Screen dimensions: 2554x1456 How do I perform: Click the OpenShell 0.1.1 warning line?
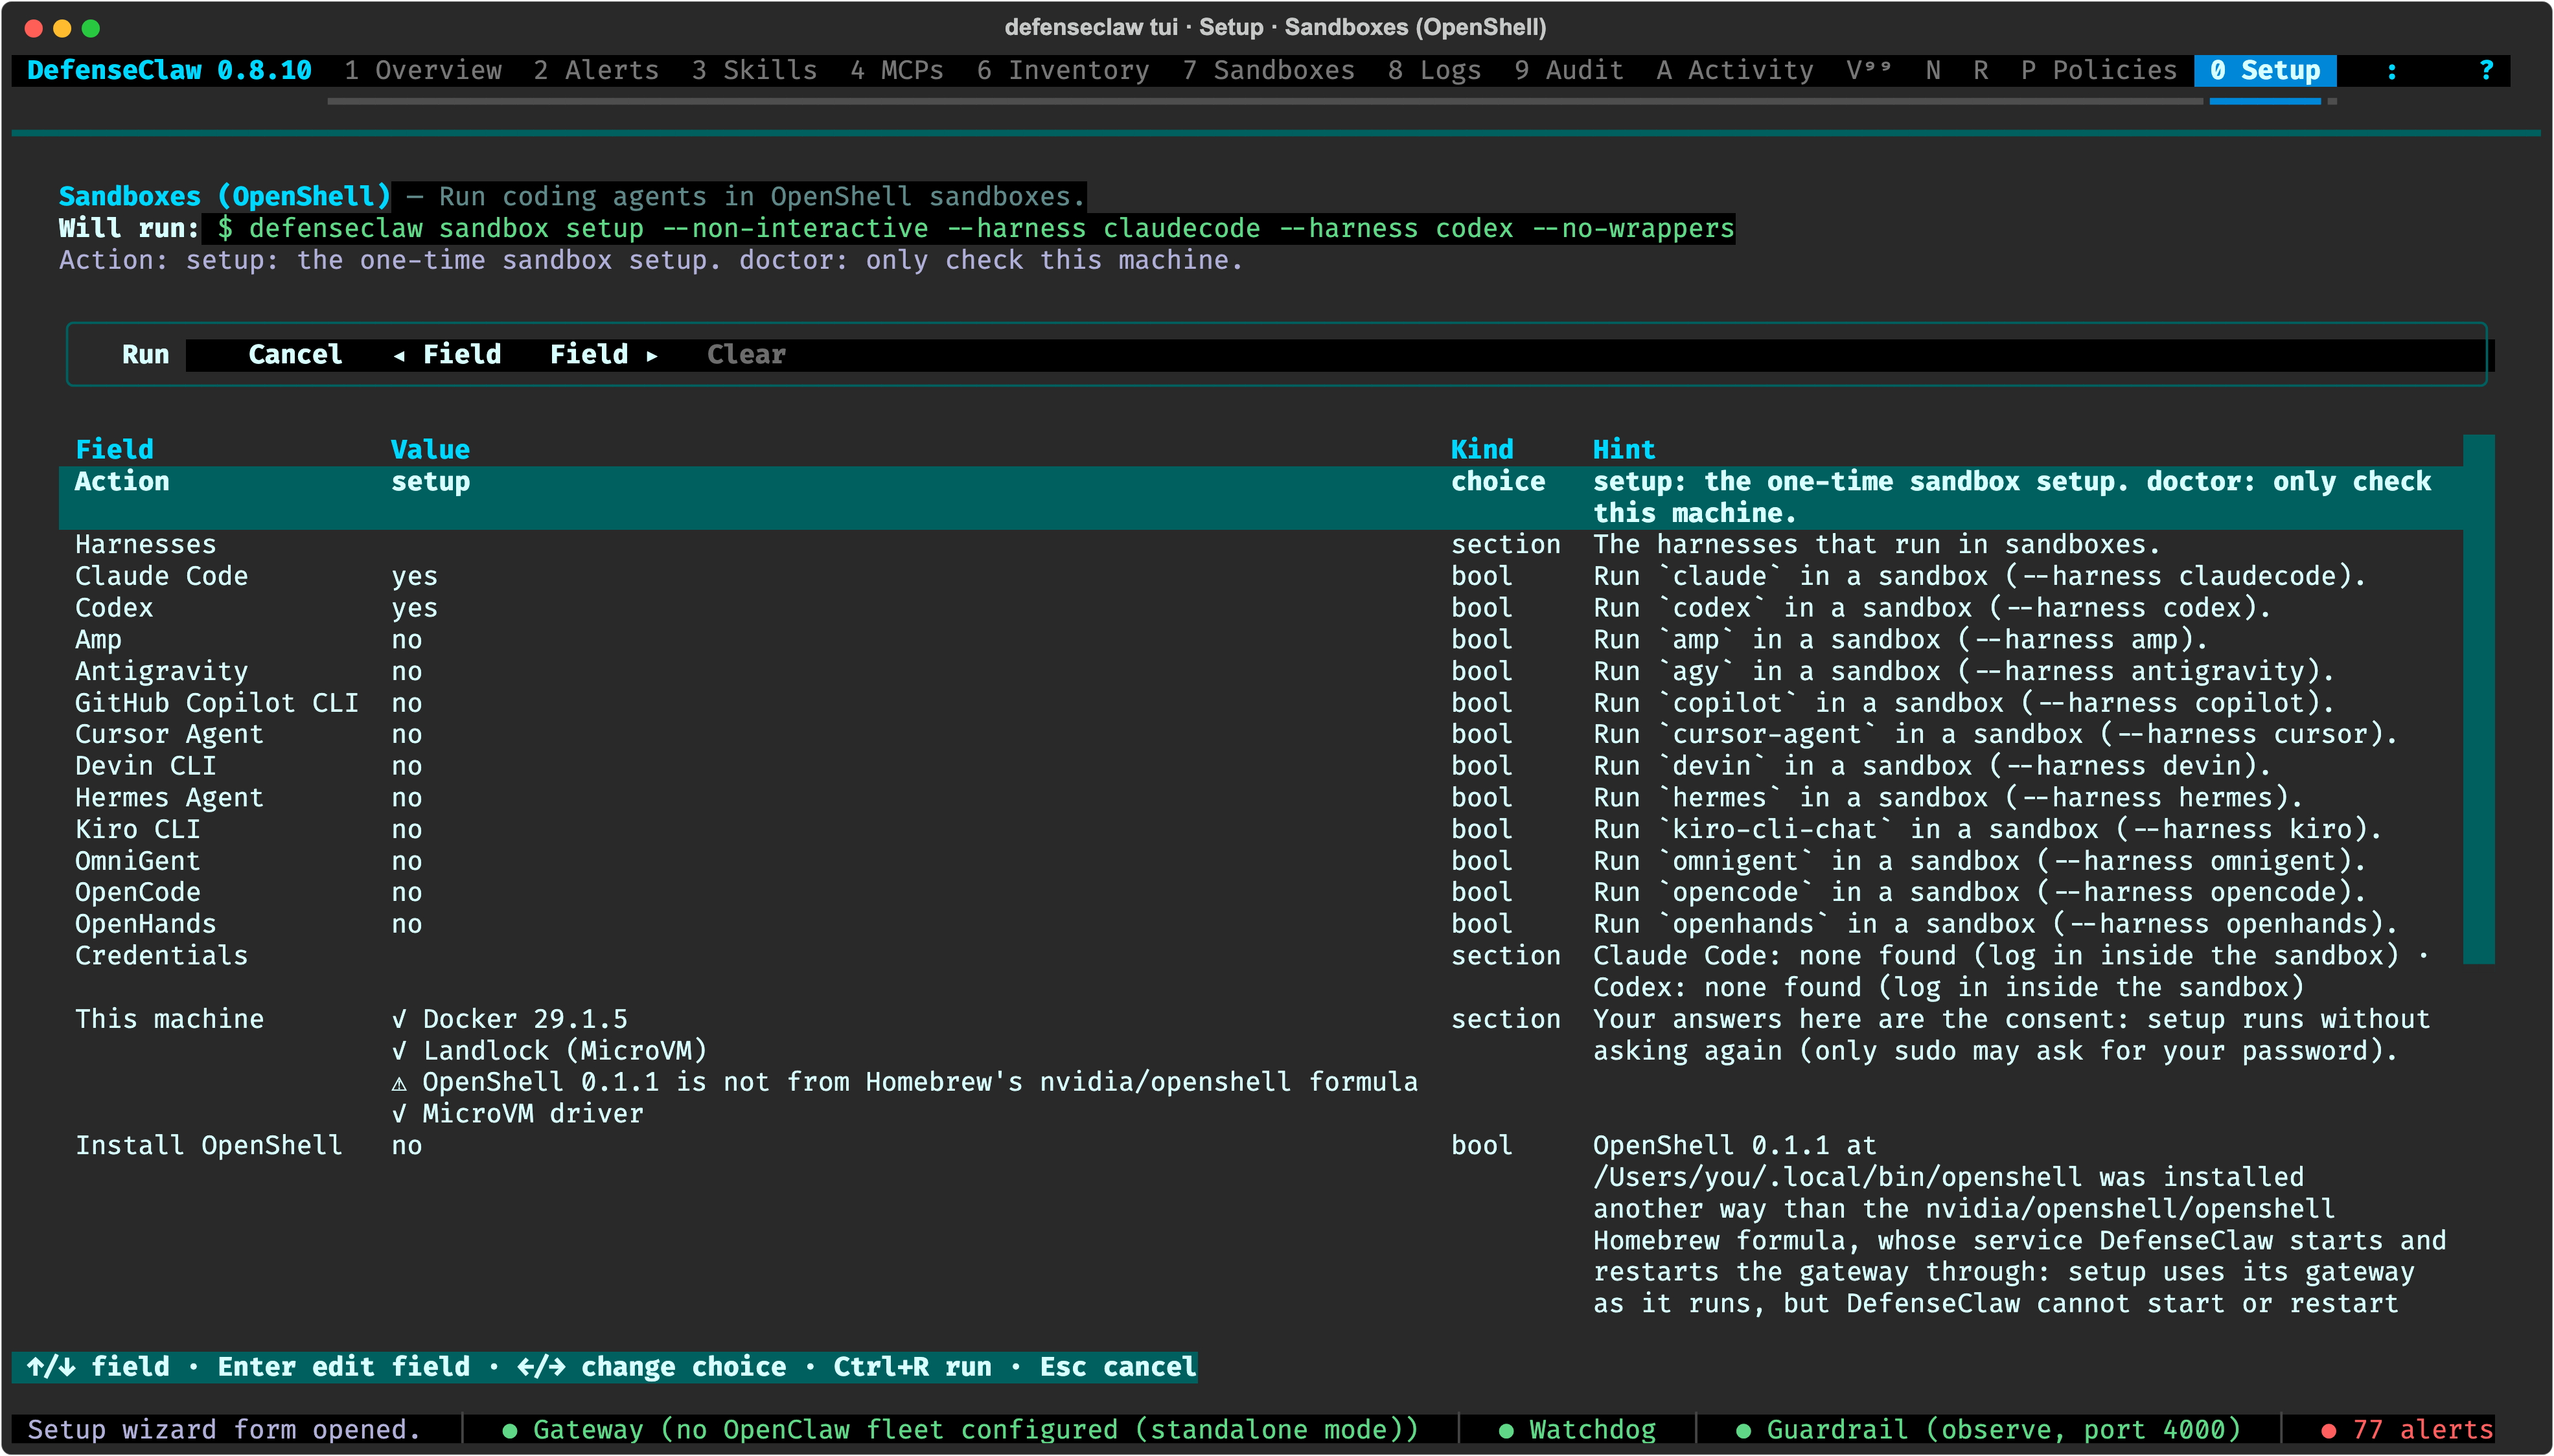[904, 1082]
